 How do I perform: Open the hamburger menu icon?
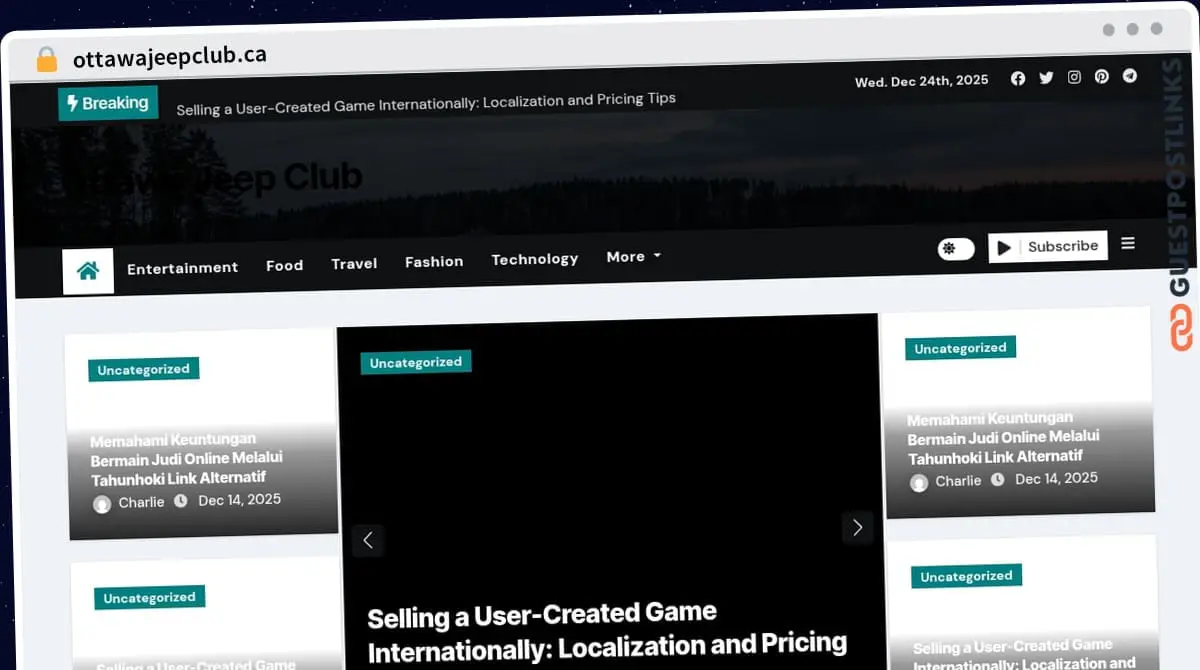point(1128,243)
